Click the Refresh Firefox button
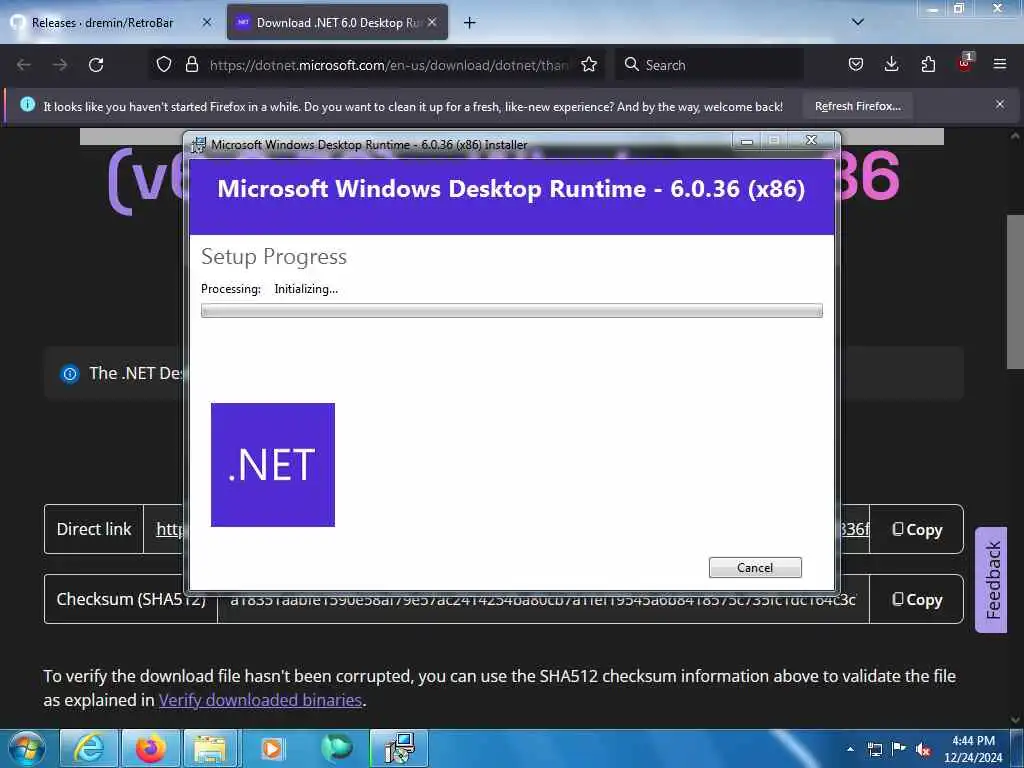The image size is (1024, 768). [857, 106]
